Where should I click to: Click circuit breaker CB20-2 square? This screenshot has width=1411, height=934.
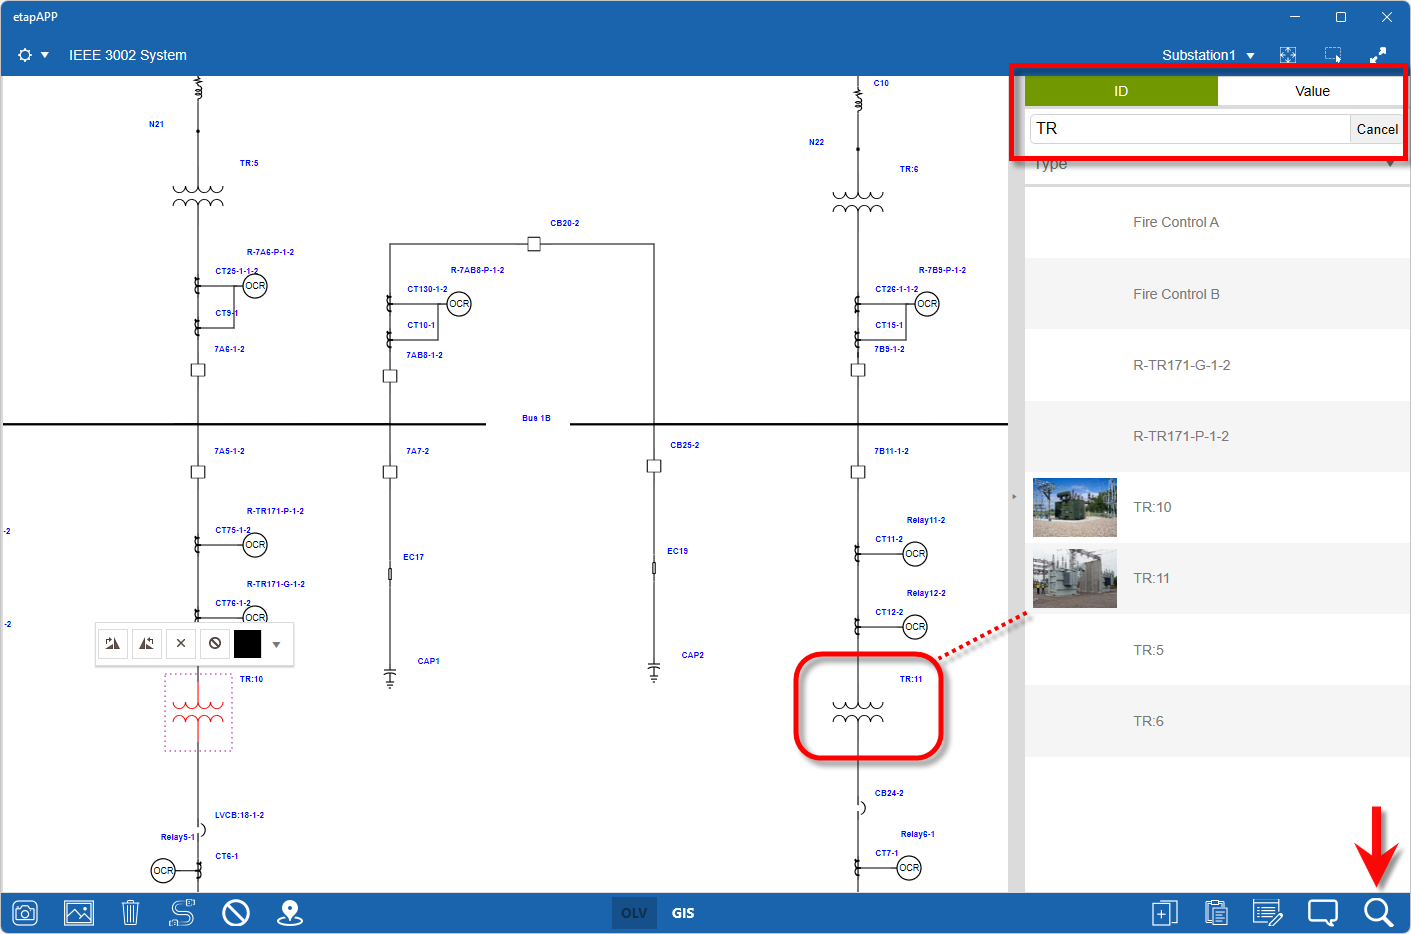534,244
